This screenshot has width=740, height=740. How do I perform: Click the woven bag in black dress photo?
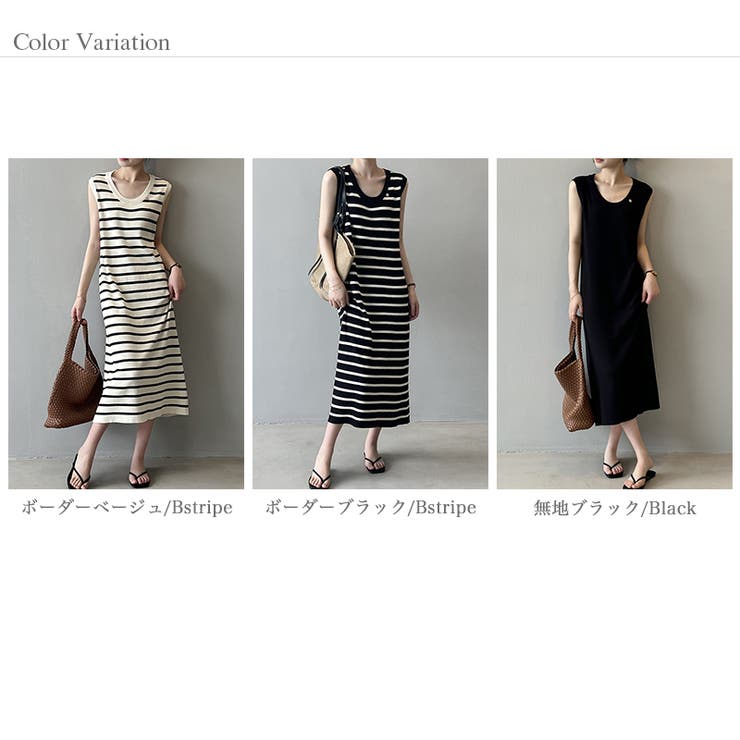(573, 378)
